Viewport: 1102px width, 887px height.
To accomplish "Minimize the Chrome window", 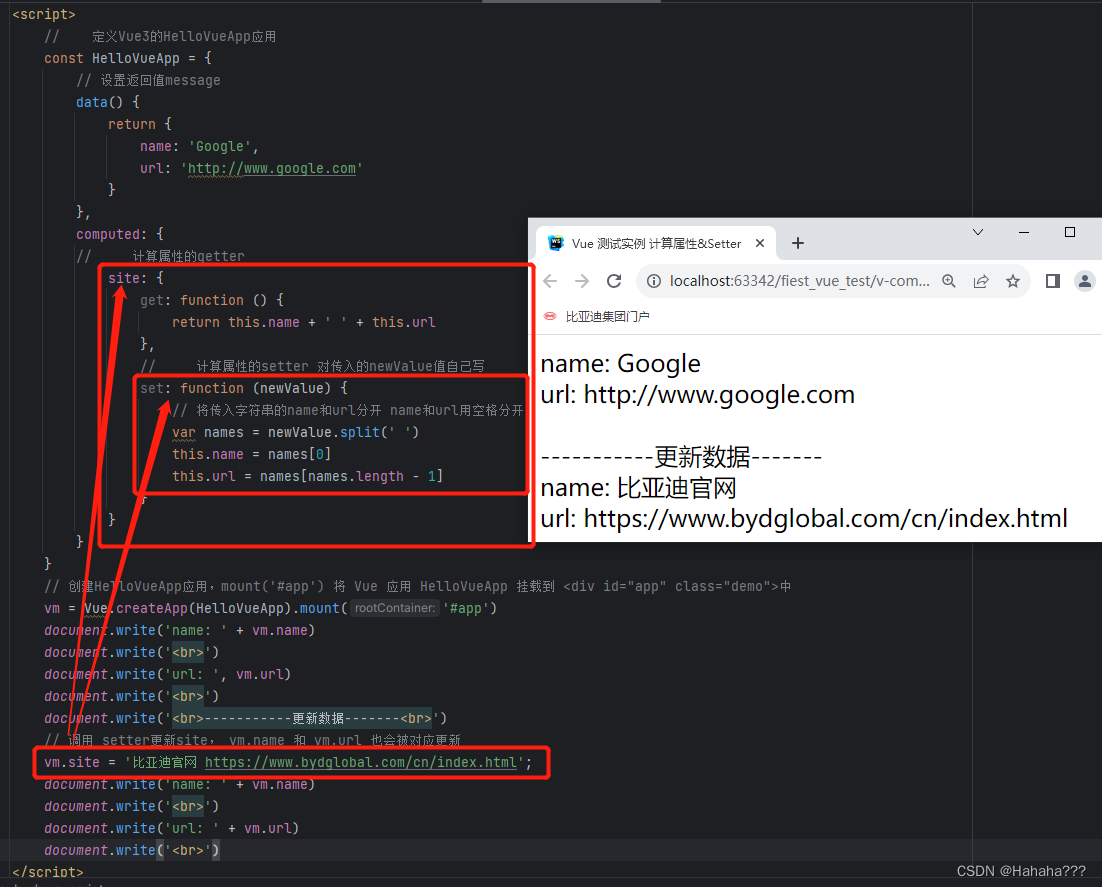I will pyautogui.click(x=1024, y=232).
